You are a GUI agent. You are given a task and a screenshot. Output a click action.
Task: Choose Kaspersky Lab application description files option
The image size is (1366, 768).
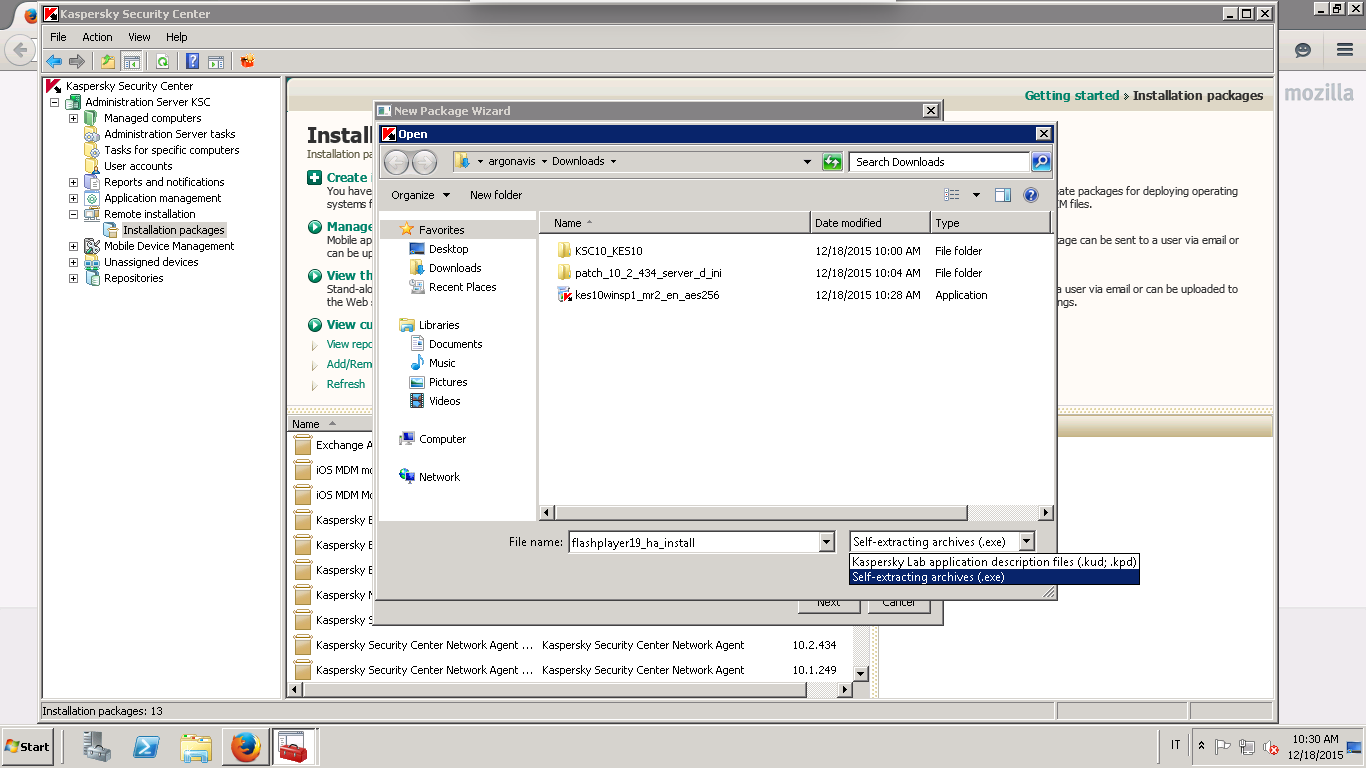[x=994, y=562]
